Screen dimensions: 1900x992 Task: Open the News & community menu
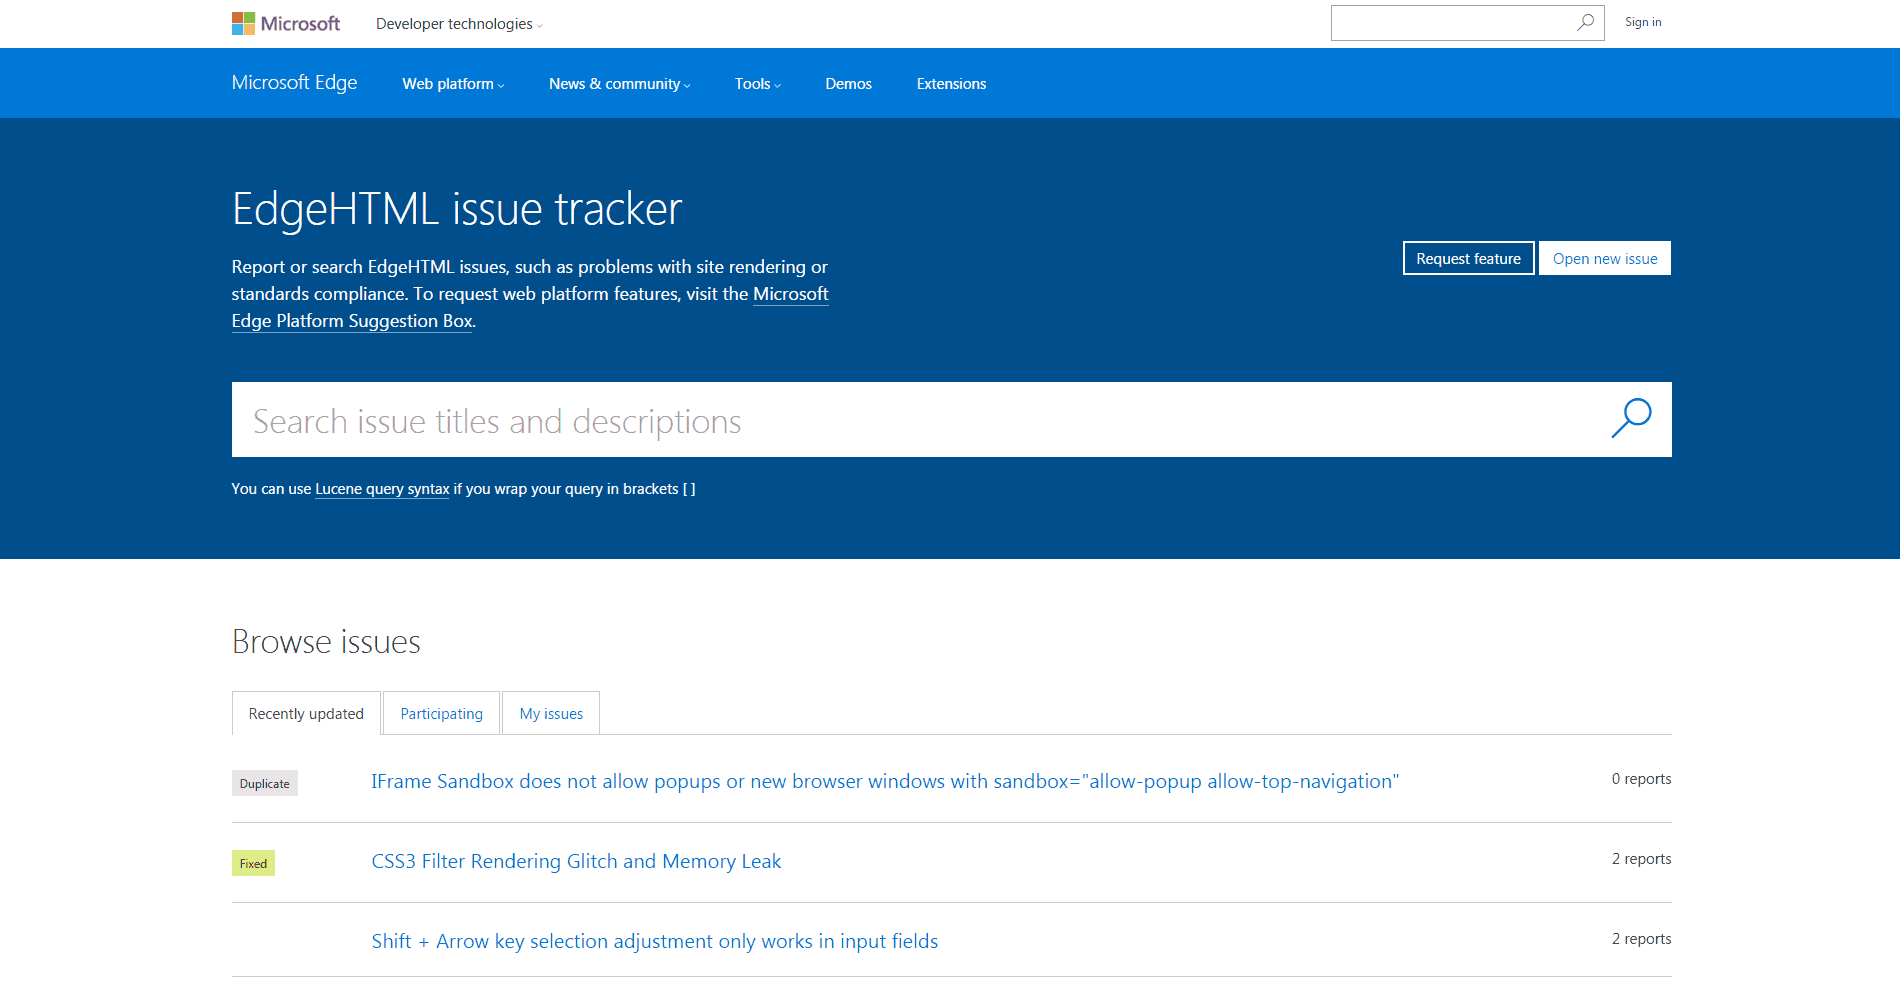tap(619, 84)
